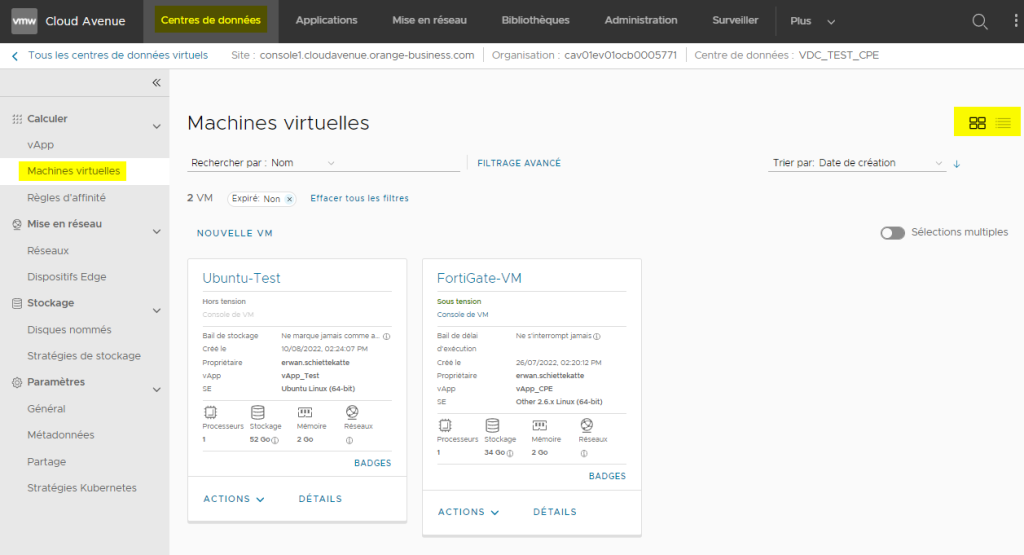The image size is (1024, 555).
Task: Open the search magnifier icon
Action: 980,22
